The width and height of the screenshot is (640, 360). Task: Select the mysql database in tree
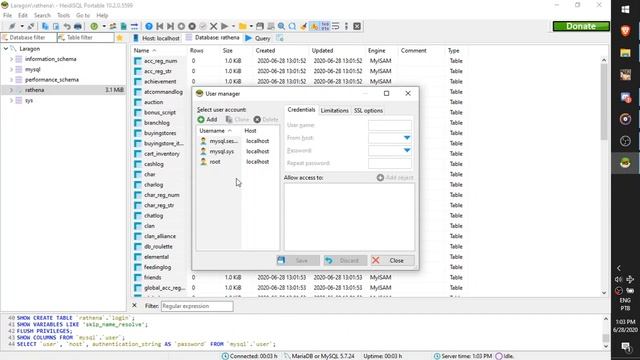point(33,69)
